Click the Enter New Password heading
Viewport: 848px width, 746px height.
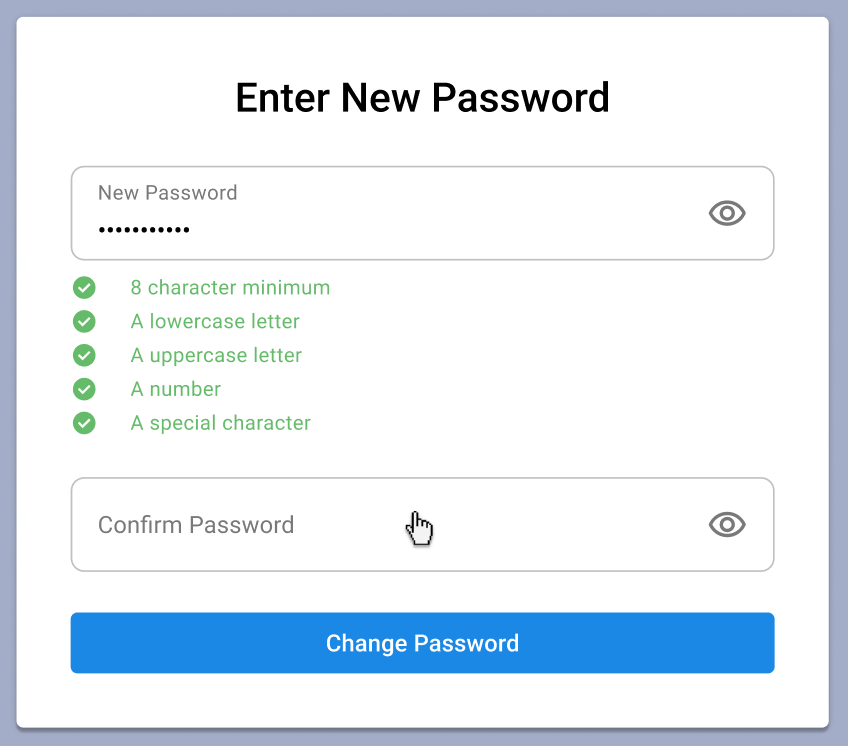pos(422,98)
